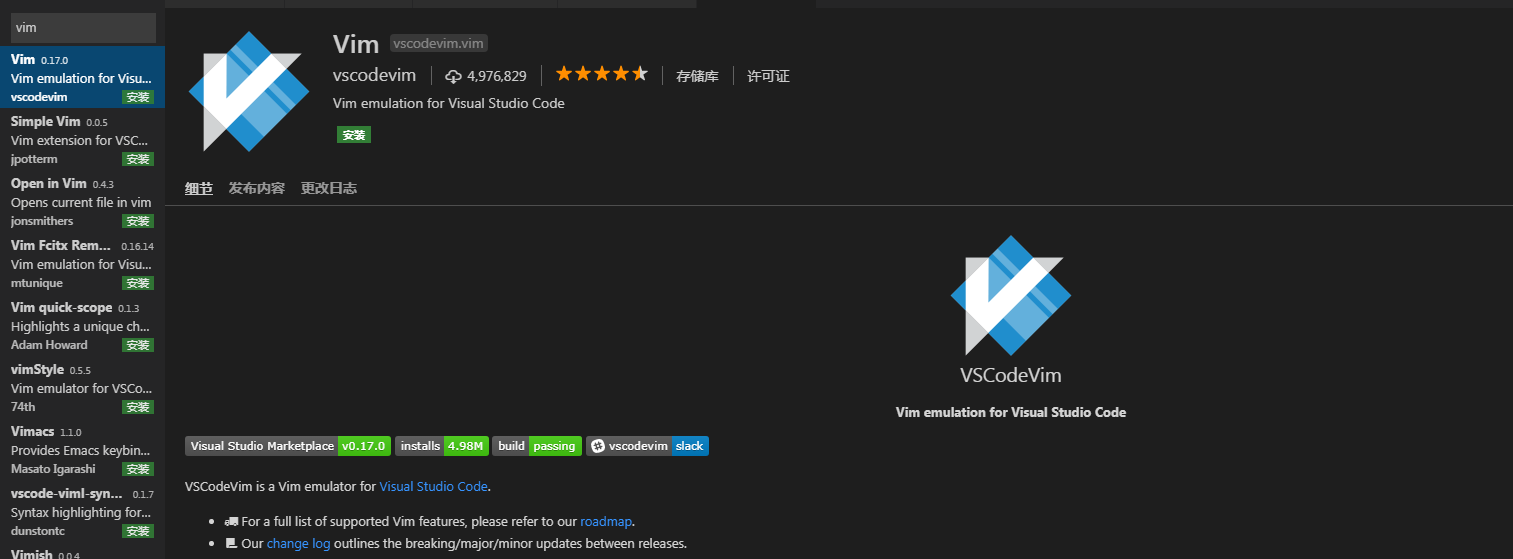Image resolution: width=1513 pixels, height=559 pixels.
Task: Select Simple Vim in the extension list
Action: point(82,139)
